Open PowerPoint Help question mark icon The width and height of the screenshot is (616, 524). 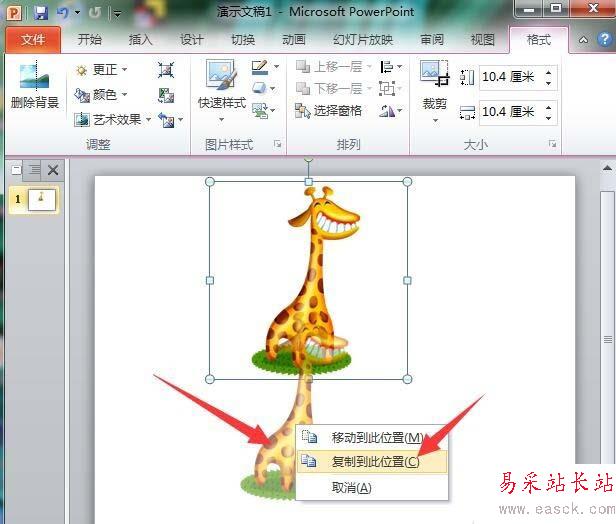point(605,39)
